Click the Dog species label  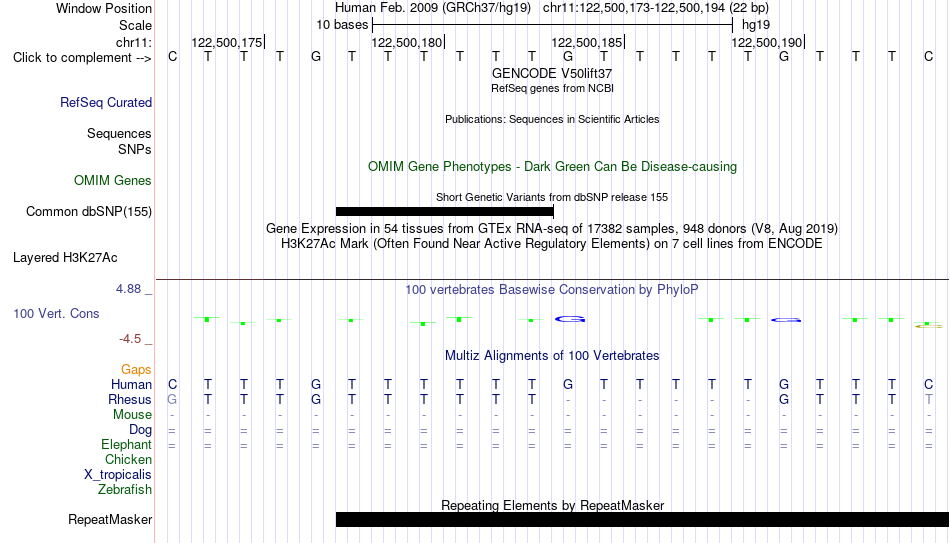[140, 430]
